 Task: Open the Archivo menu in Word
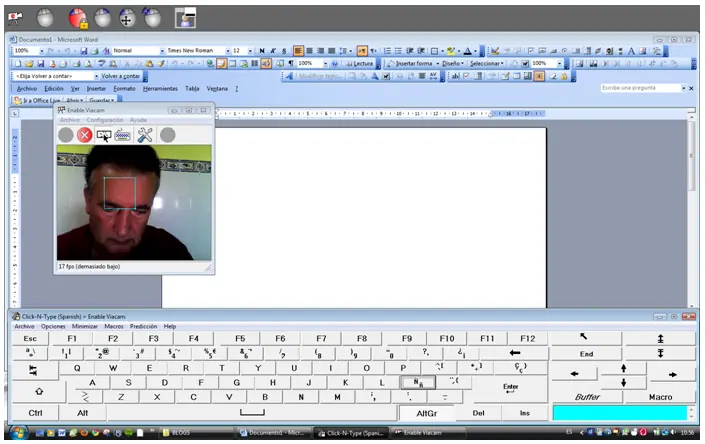point(27,89)
